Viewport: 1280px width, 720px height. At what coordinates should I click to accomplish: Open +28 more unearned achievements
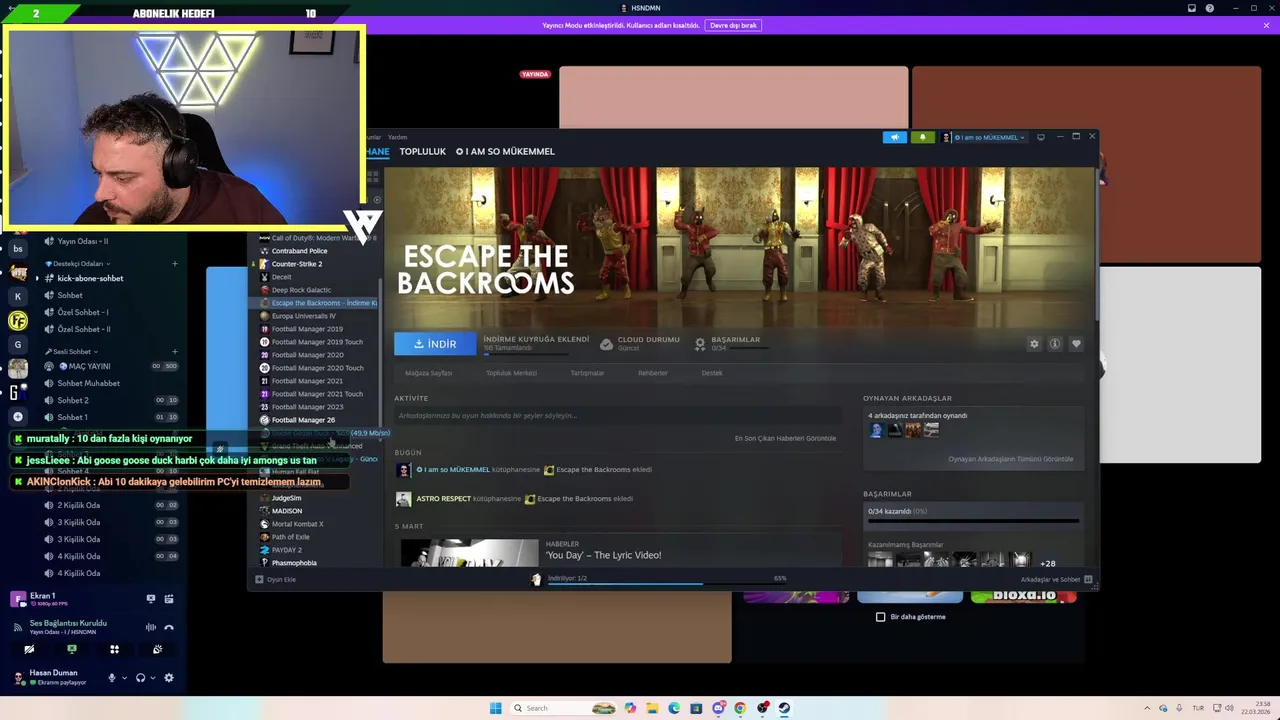point(1047,563)
